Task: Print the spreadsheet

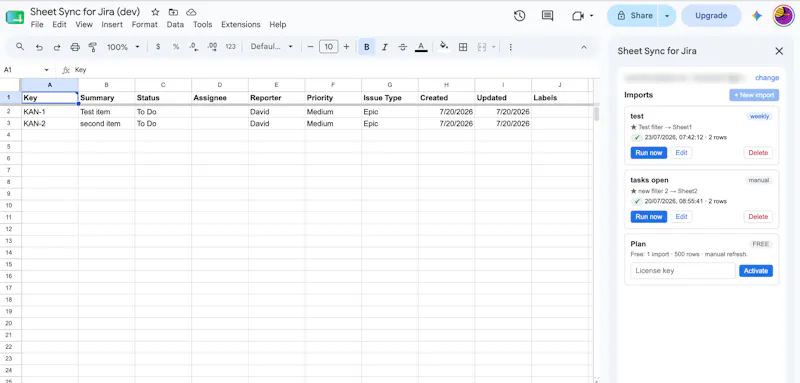Action: (75, 47)
